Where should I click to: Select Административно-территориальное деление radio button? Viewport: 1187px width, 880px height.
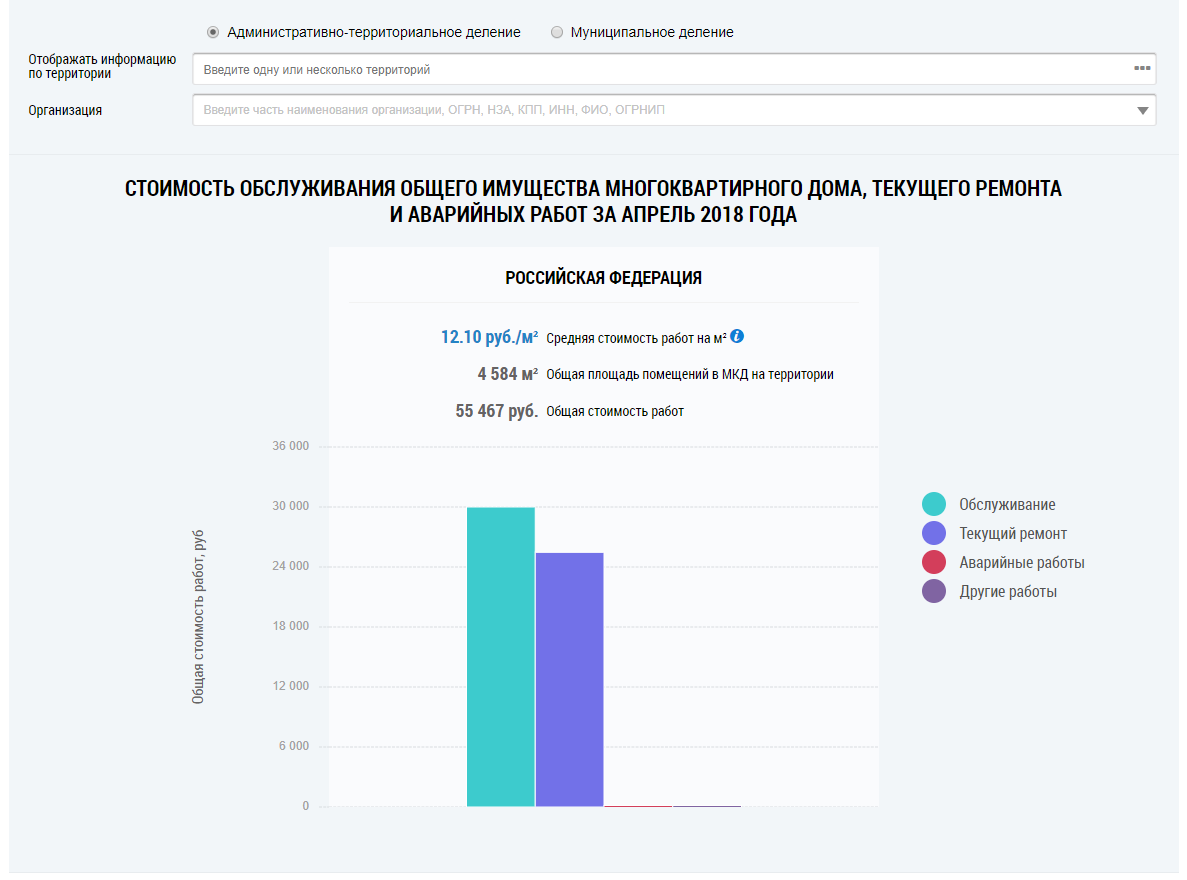[x=213, y=32]
